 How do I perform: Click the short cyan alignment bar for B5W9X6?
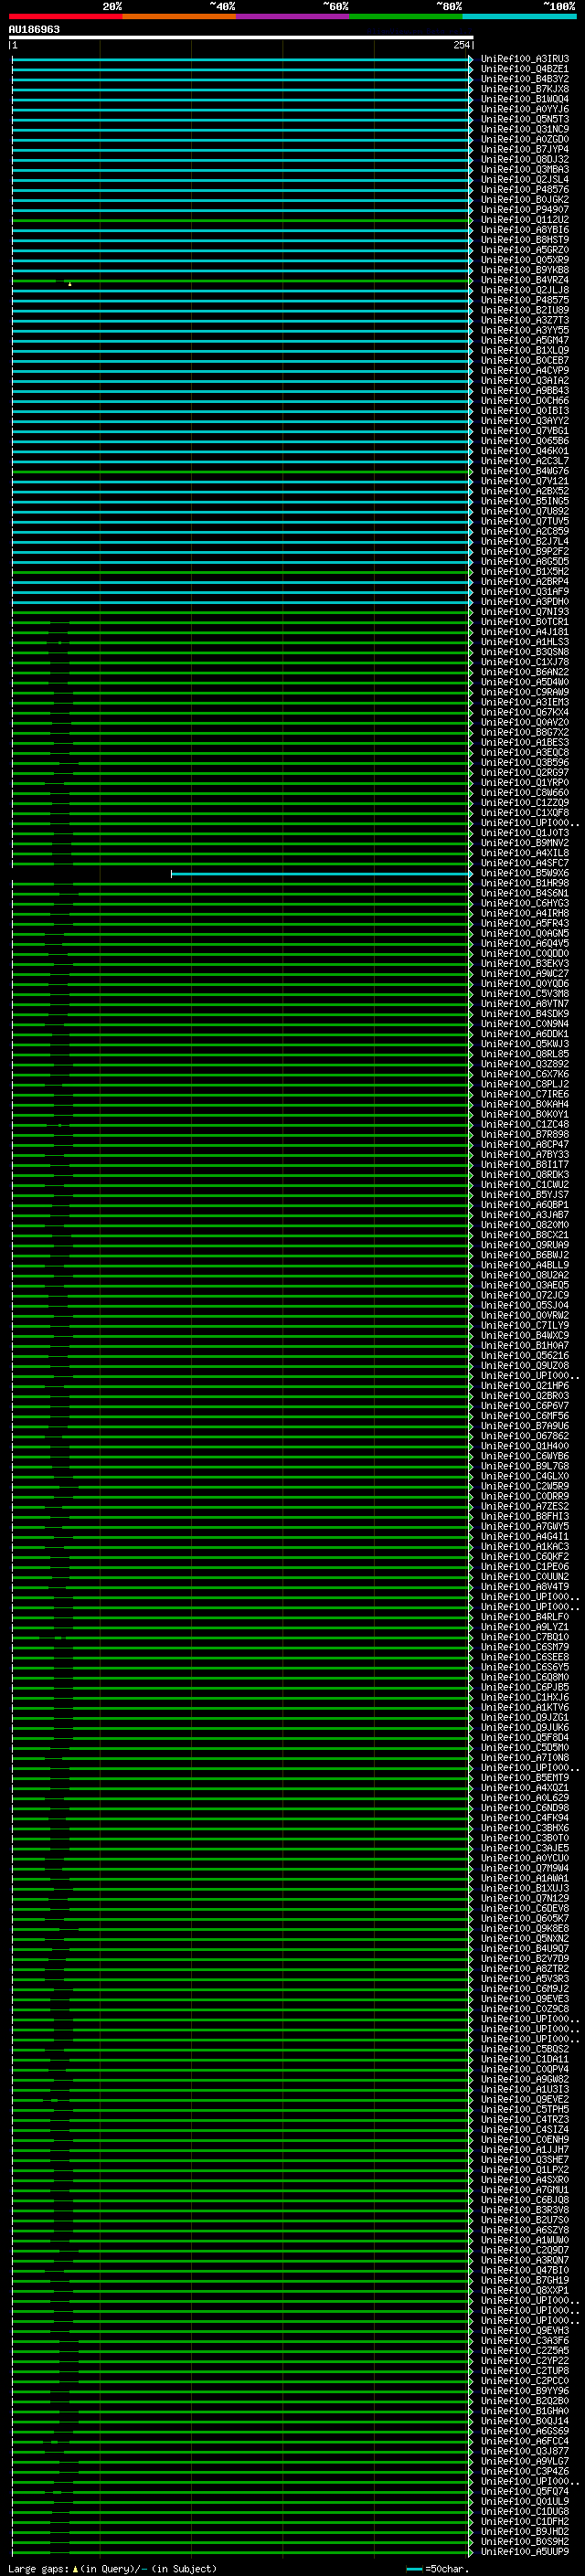320,874
